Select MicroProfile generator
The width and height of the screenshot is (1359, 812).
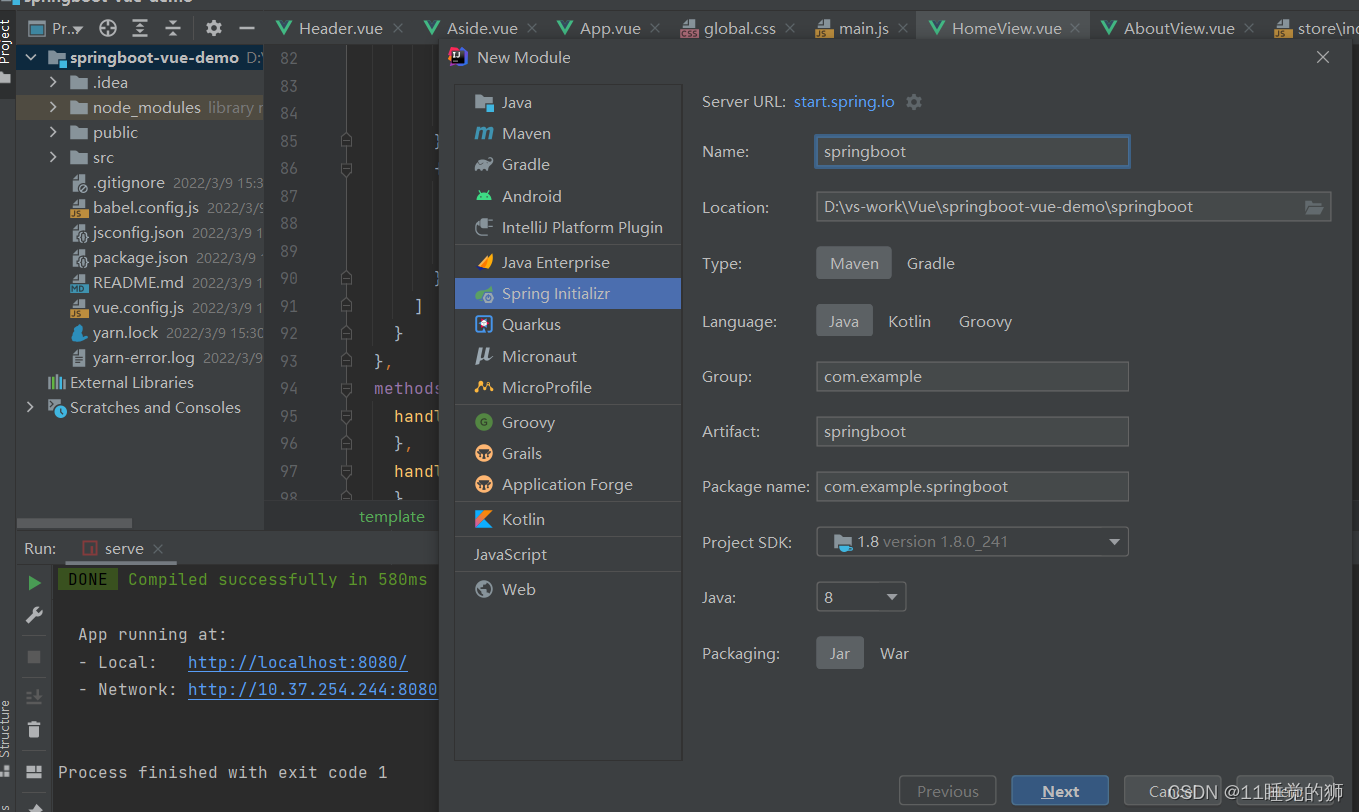567,387
